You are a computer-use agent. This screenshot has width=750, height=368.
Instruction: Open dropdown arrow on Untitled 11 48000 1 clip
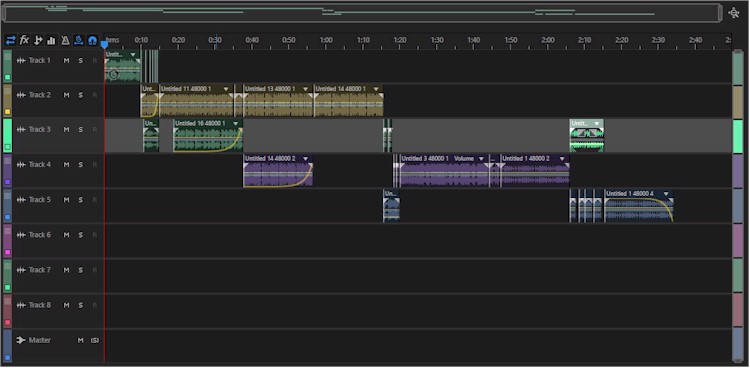click(226, 89)
